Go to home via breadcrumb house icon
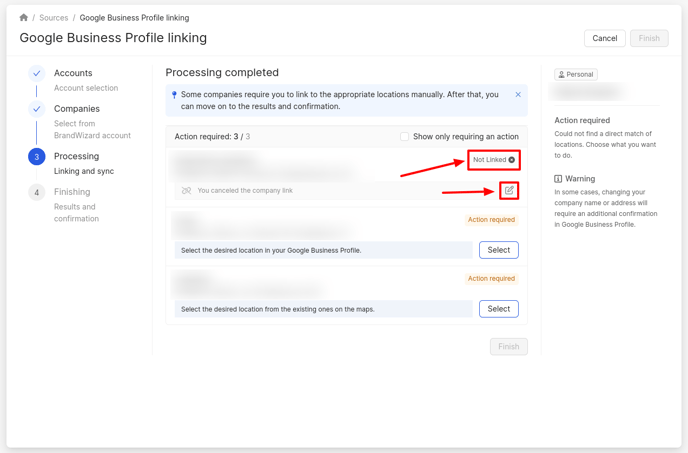688x453 pixels. pyautogui.click(x=24, y=18)
